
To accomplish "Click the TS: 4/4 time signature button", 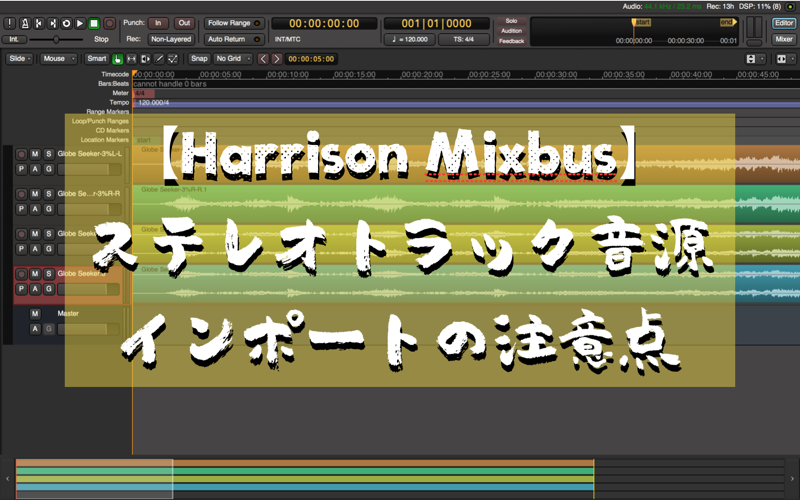I will (463, 39).
